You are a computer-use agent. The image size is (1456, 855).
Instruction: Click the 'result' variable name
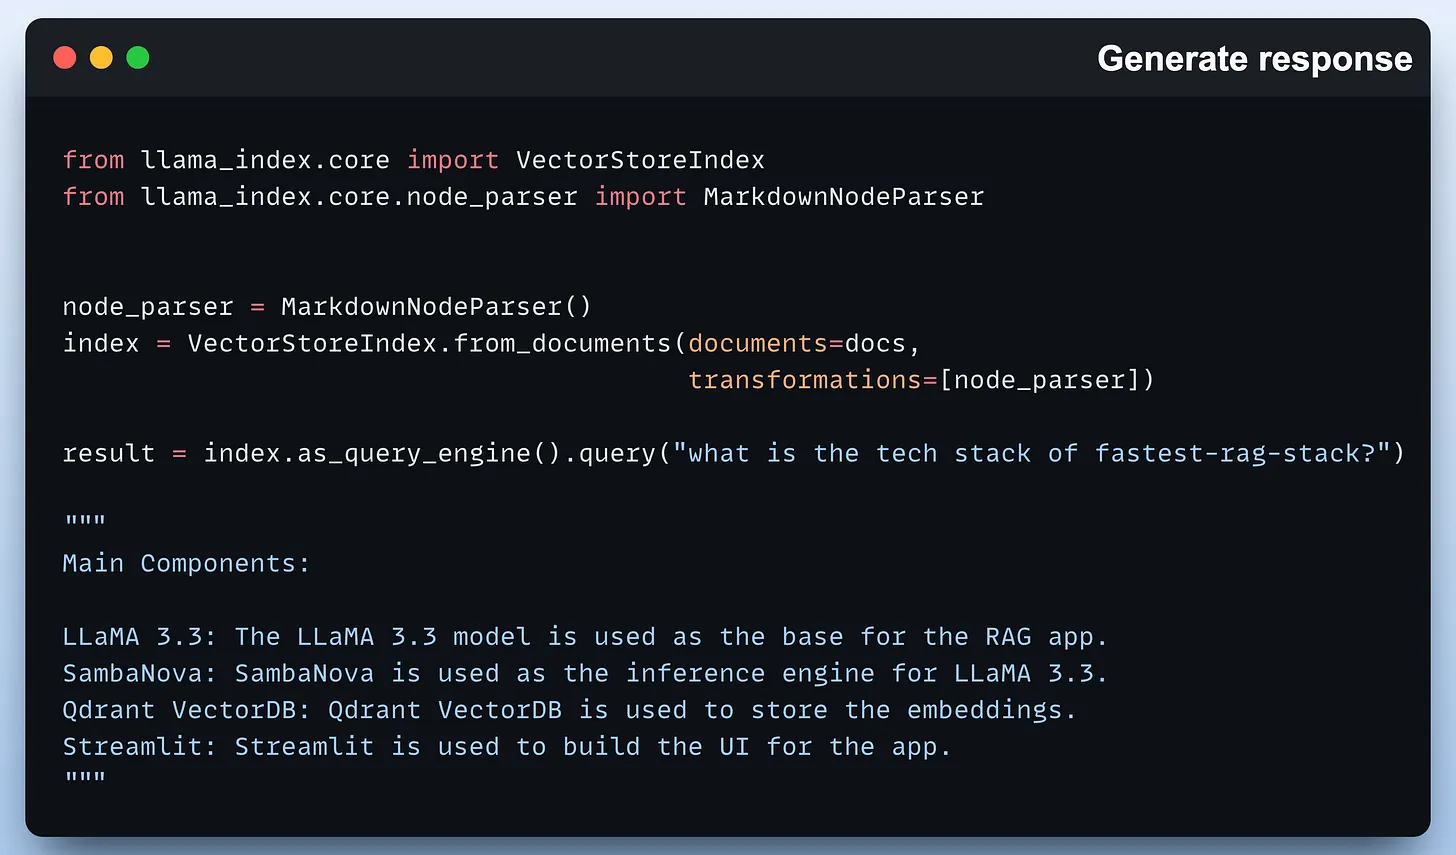click(108, 454)
